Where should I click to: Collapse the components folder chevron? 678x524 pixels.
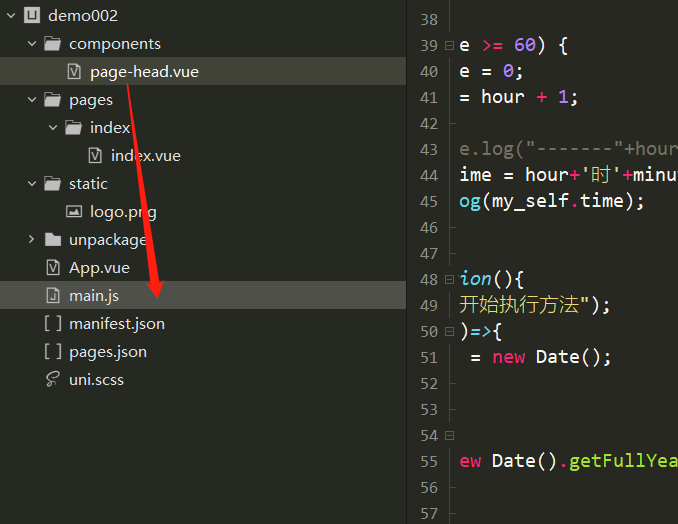tap(32, 44)
